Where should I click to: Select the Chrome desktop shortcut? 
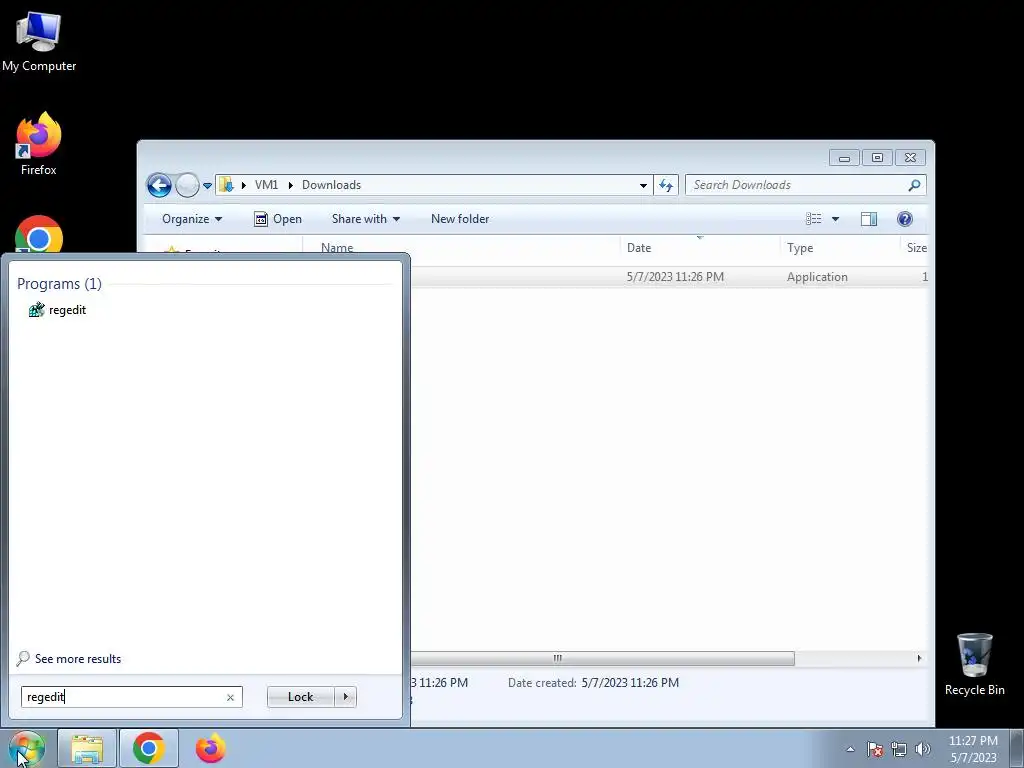[39, 234]
